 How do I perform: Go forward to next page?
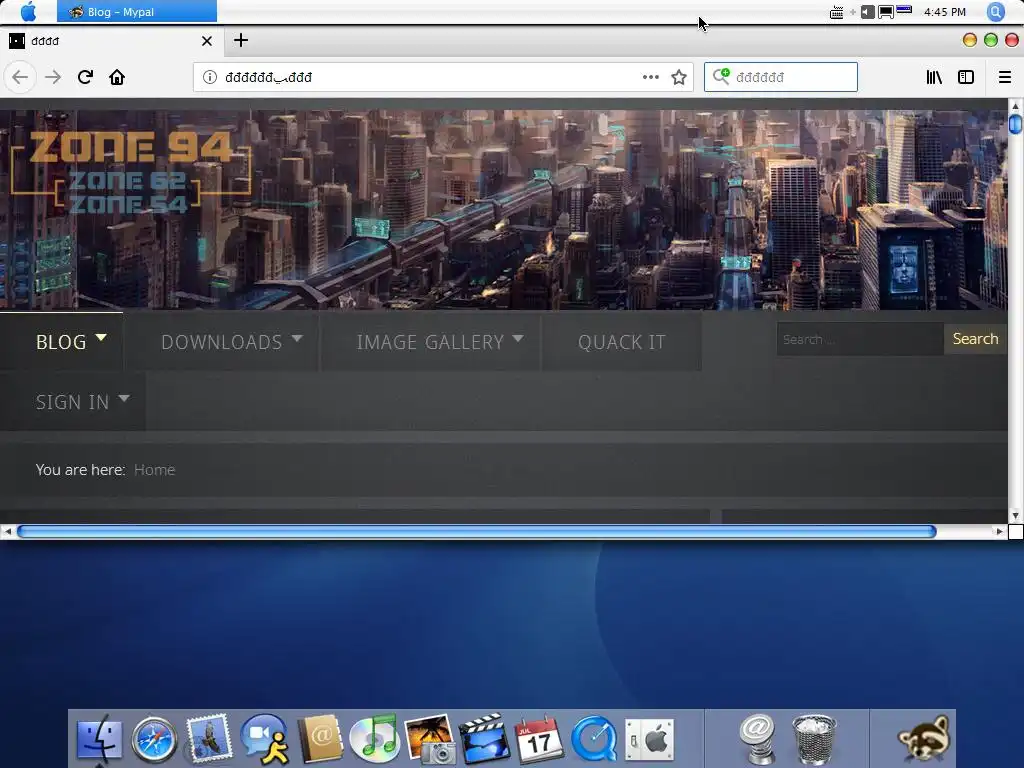pyautogui.click(x=53, y=77)
